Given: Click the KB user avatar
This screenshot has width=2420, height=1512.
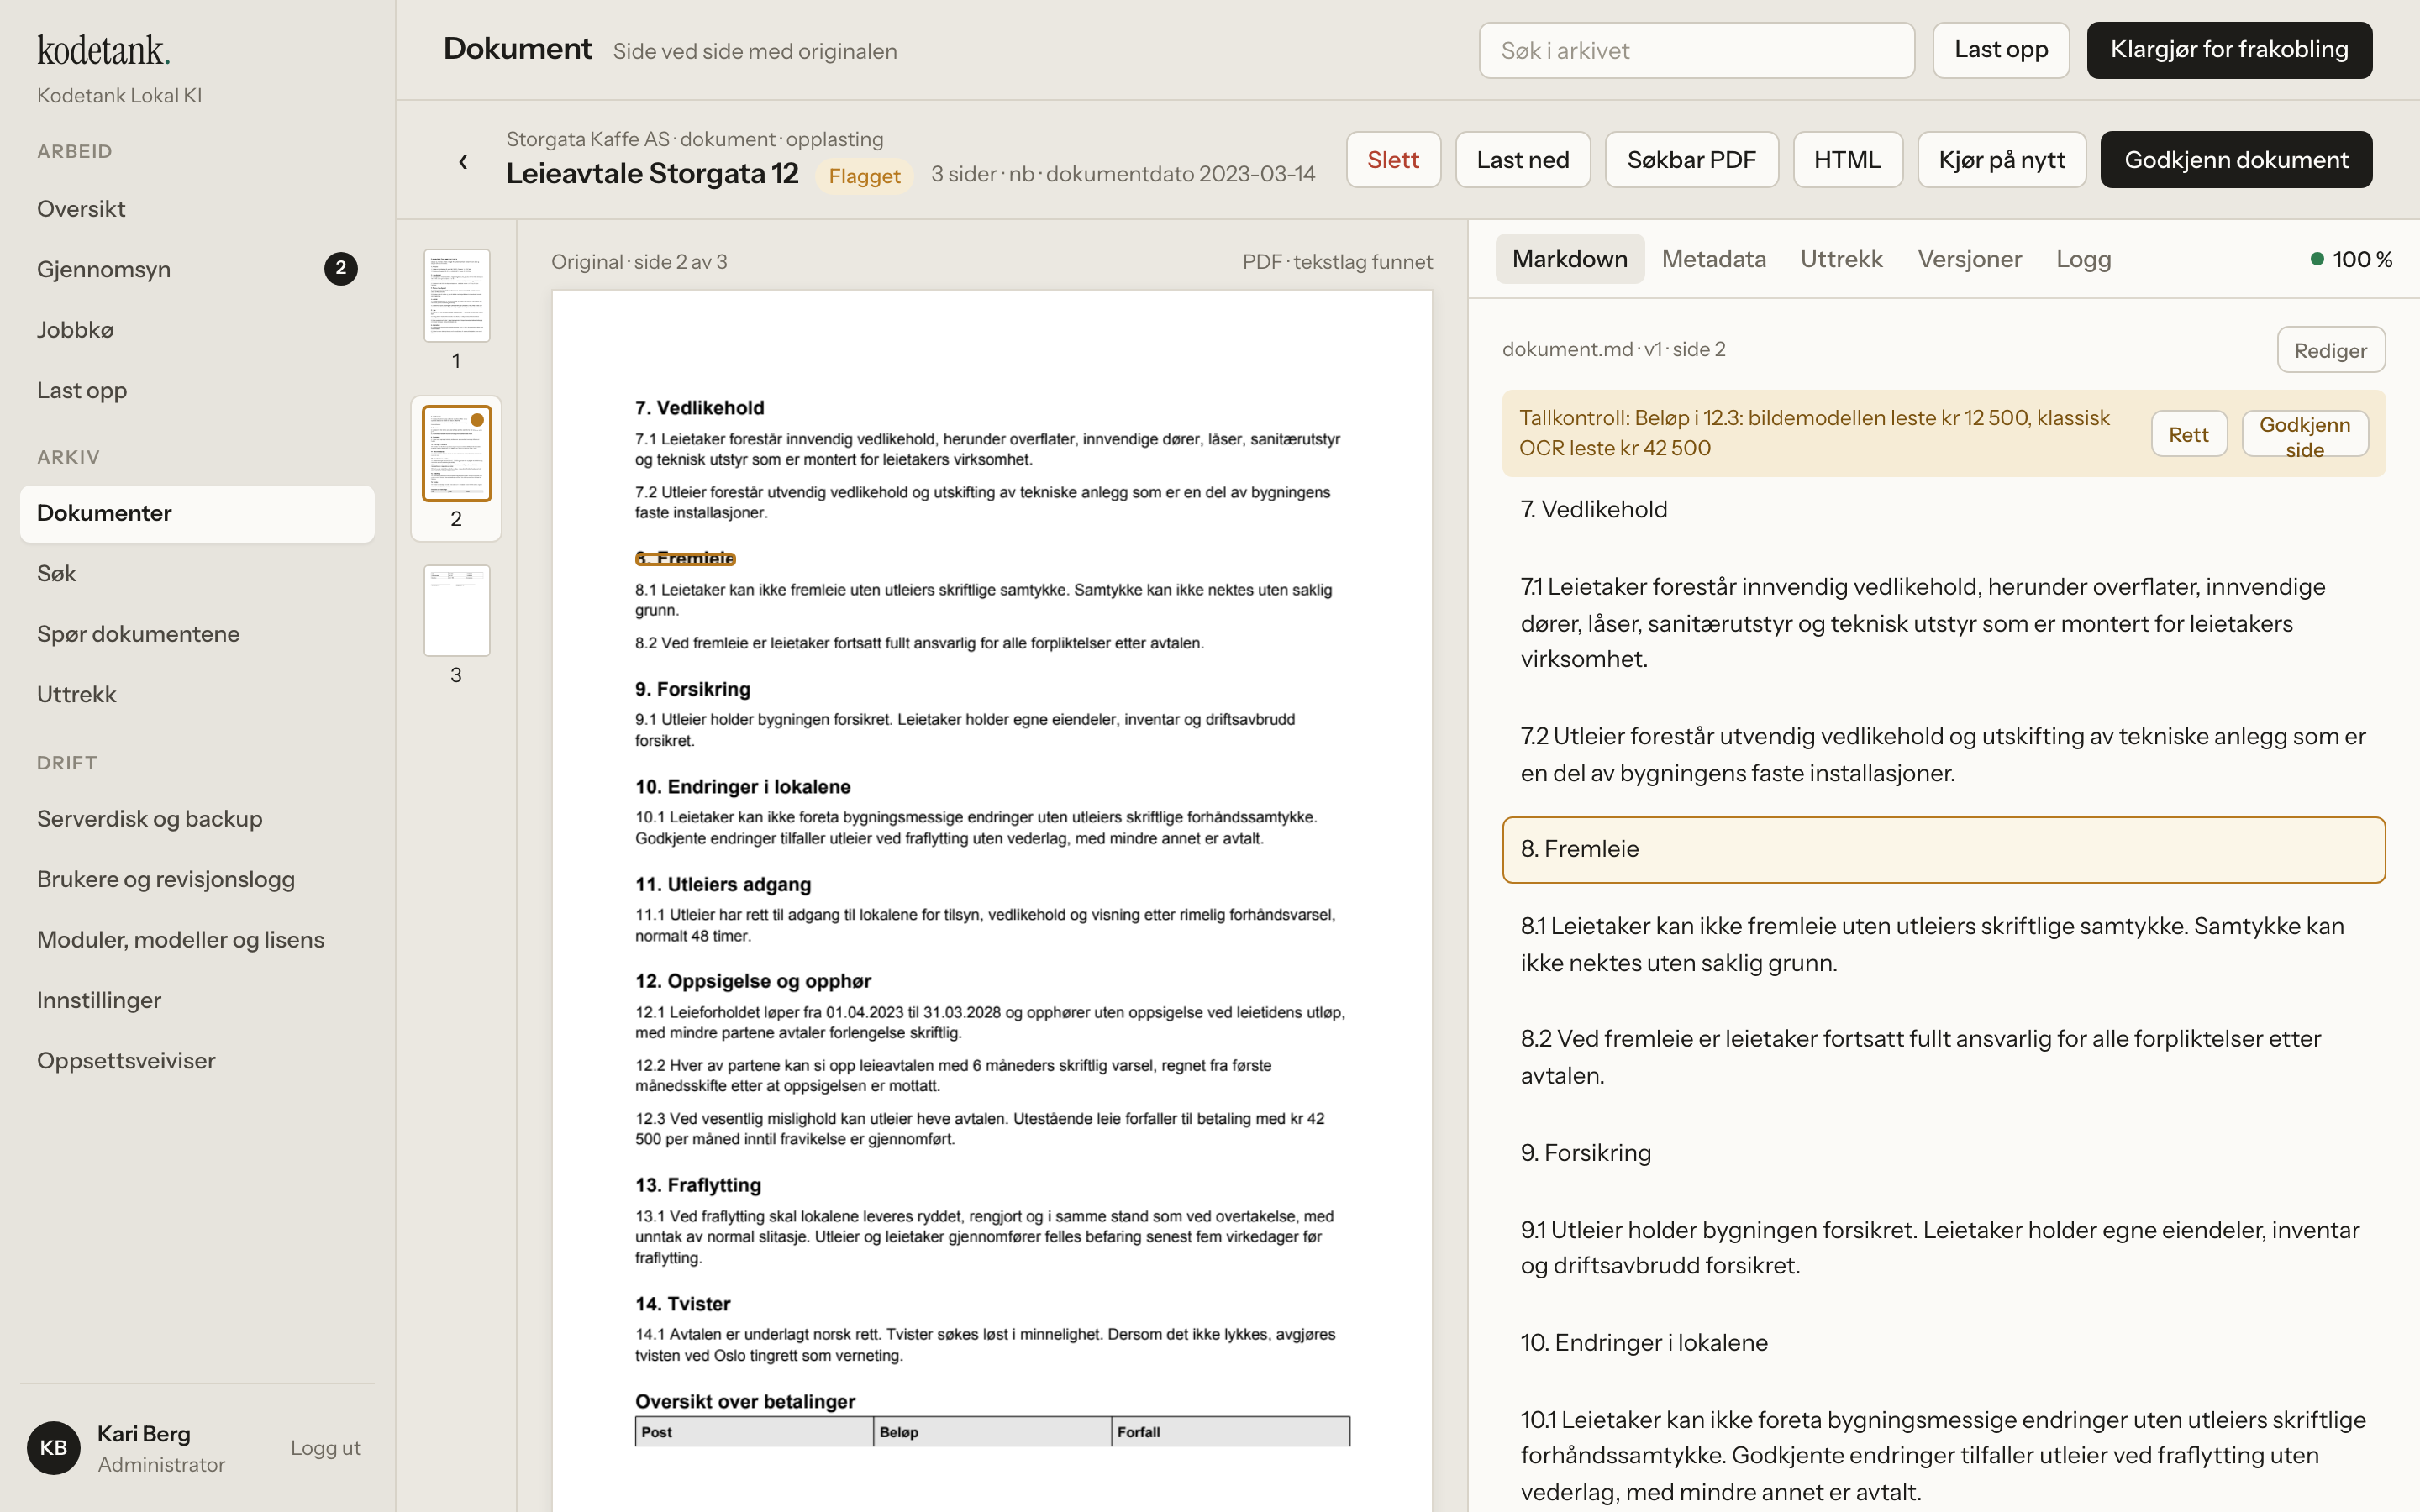Looking at the screenshot, I should (54, 1447).
